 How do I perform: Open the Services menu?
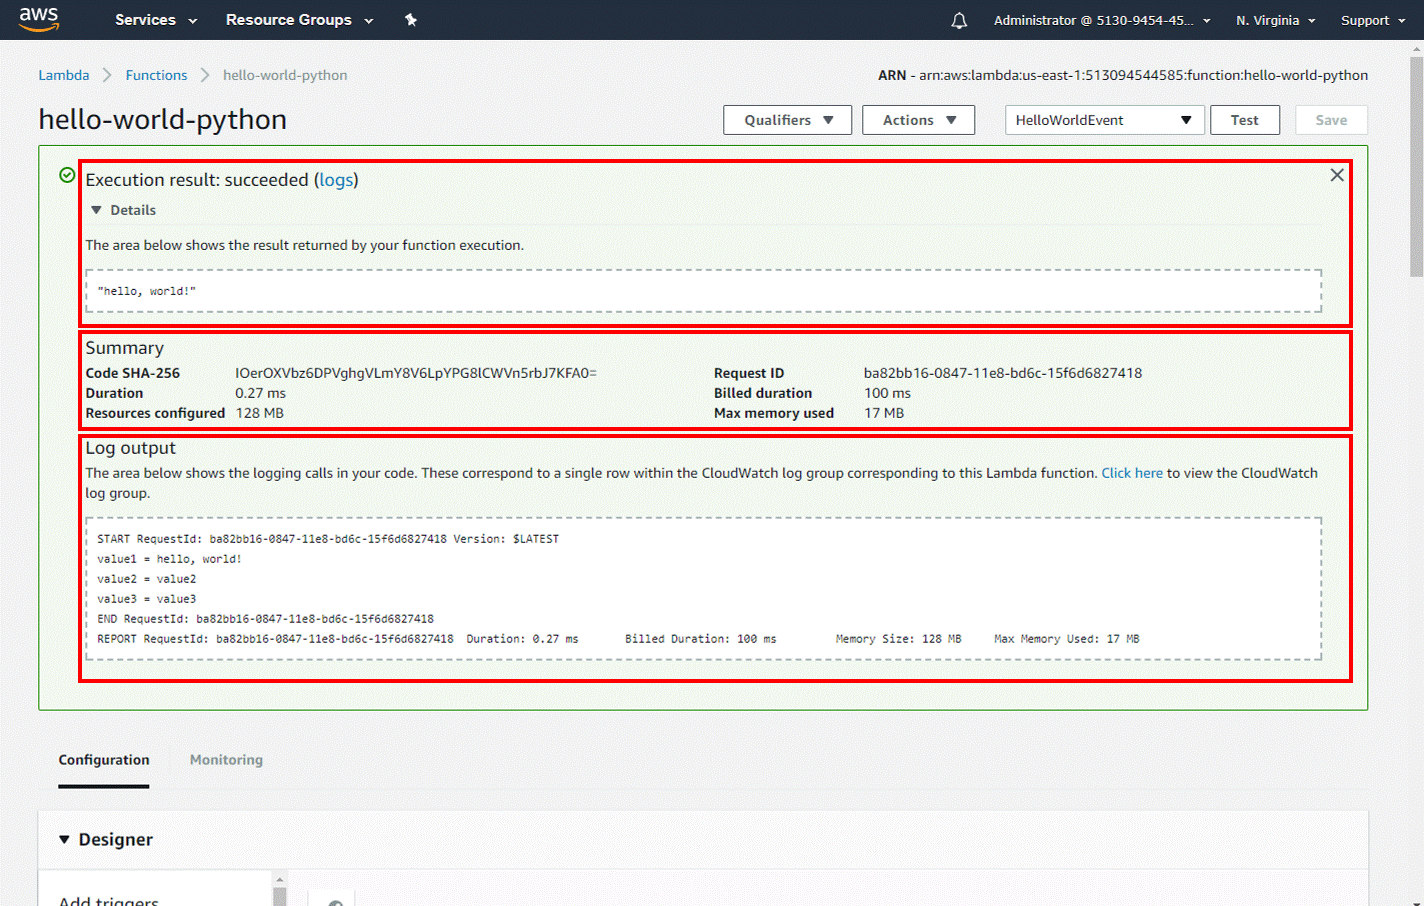coord(156,20)
